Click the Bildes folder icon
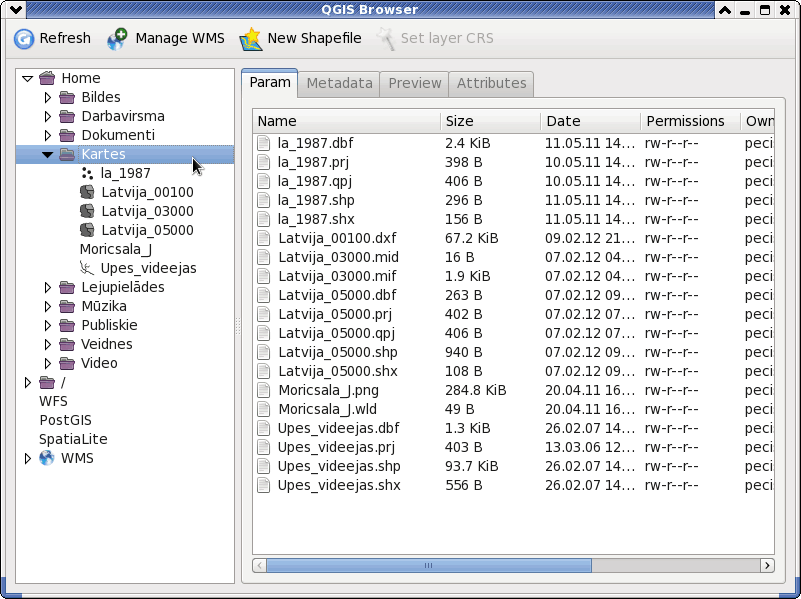The width and height of the screenshot is (801, 599). tap(67, 97)
